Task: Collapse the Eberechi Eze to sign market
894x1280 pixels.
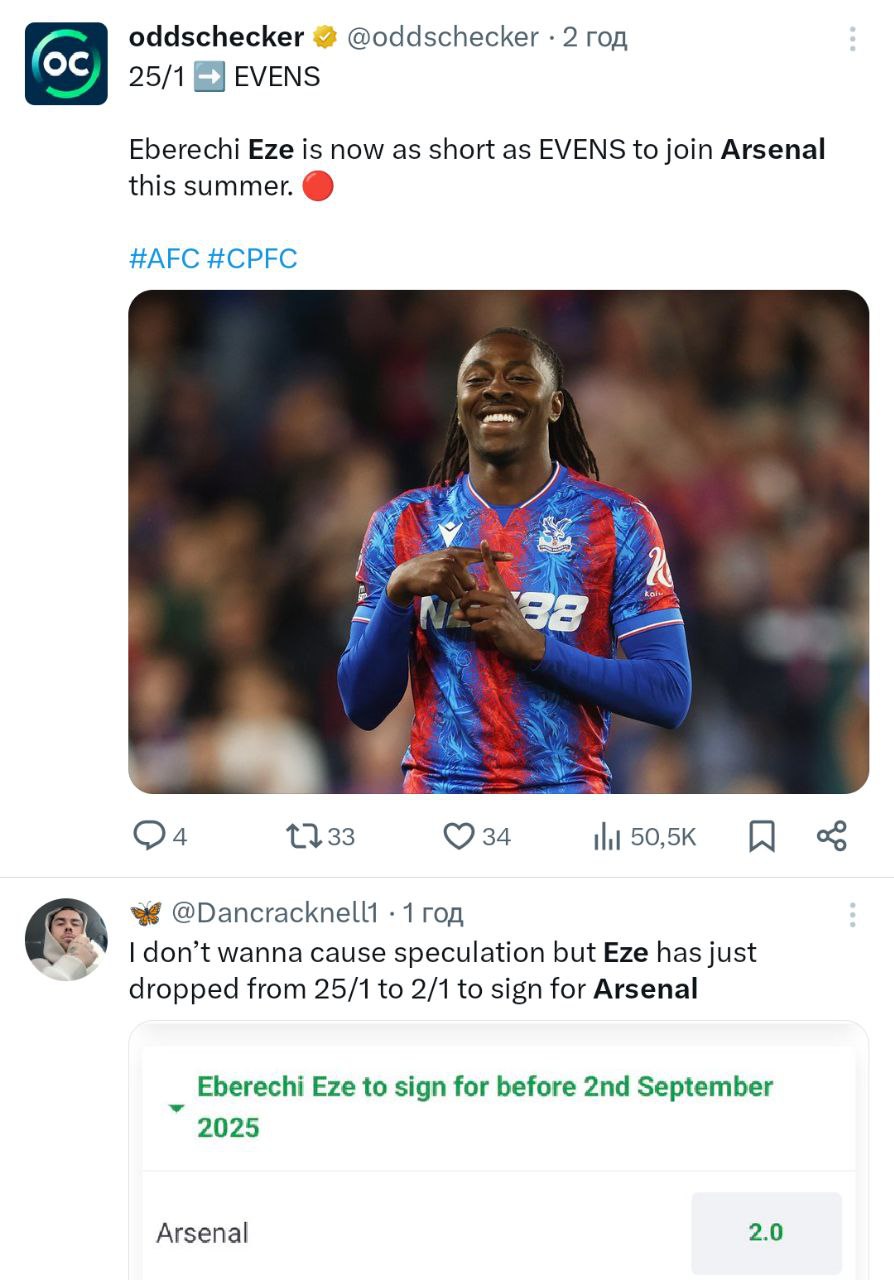Action: click(176, 1108)
